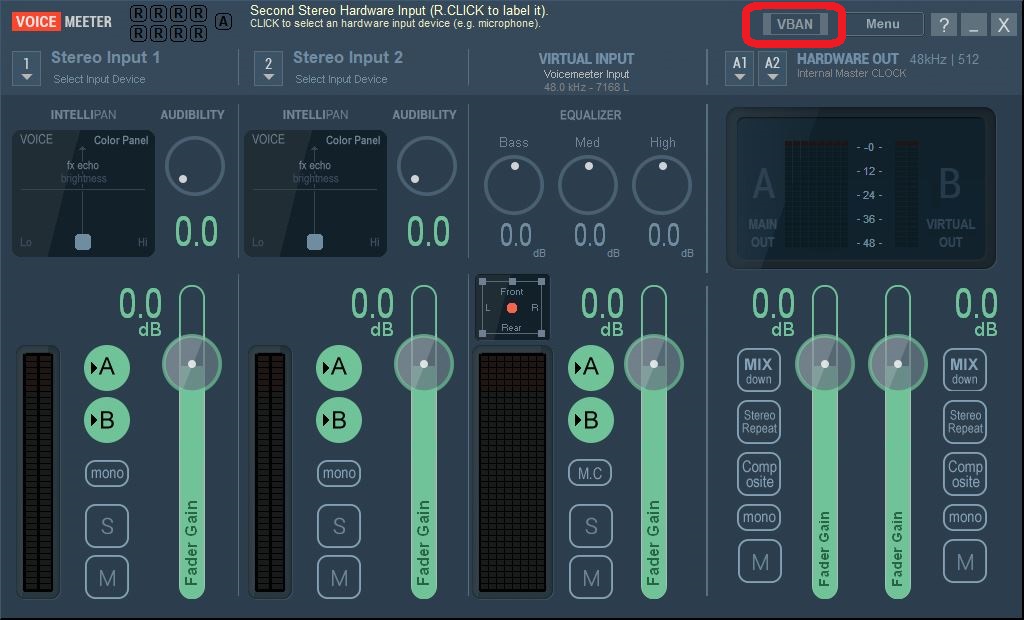Toggle Stereo Input 1 routing to bus A
Image resolution: width=1024 pixels, height=620 pixels.
click(x=106, y=368)
